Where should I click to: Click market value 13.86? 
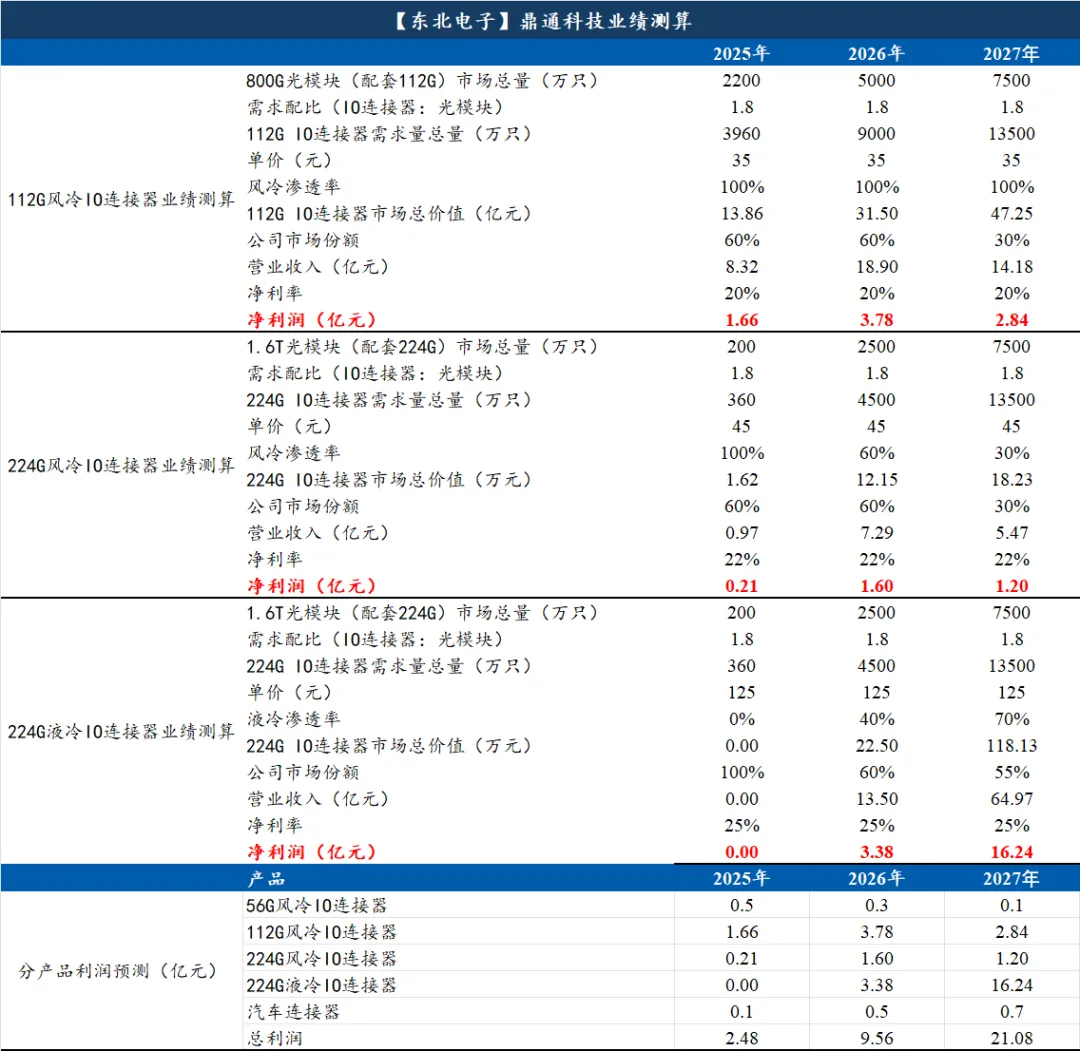point(742,214)
